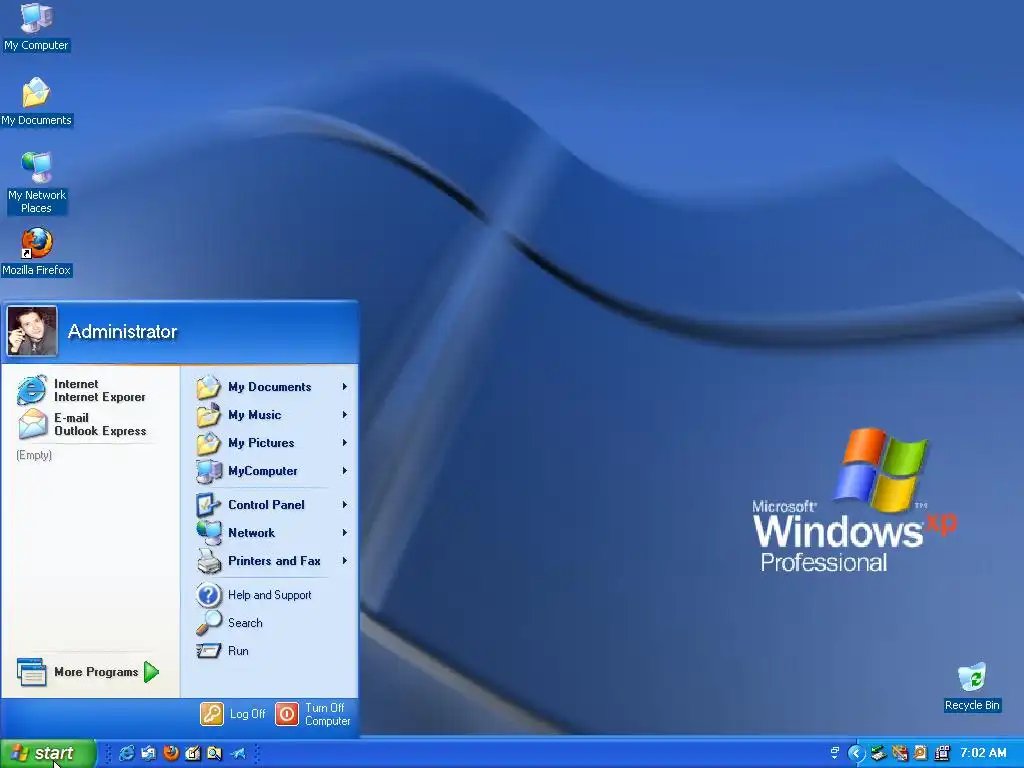Open Printers and Fax in the Start menu
The image size is (1024, 768).
[x=272, y=561]
